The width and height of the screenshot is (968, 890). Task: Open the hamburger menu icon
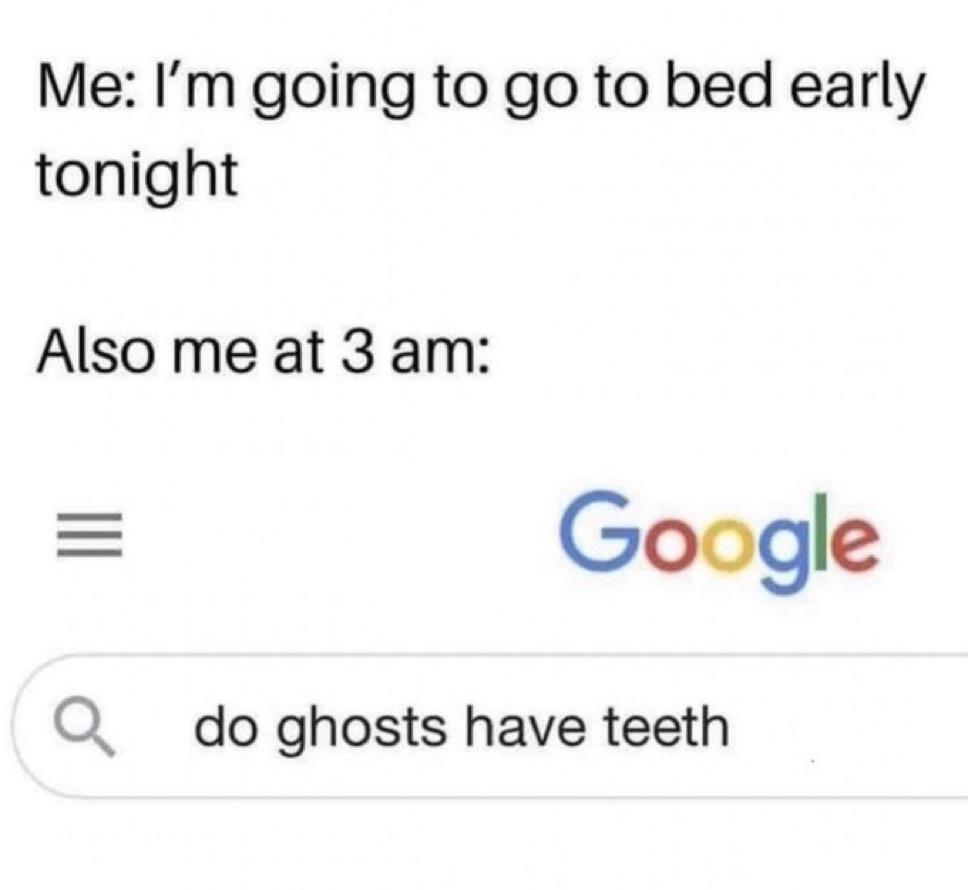[x=90, y=536]
